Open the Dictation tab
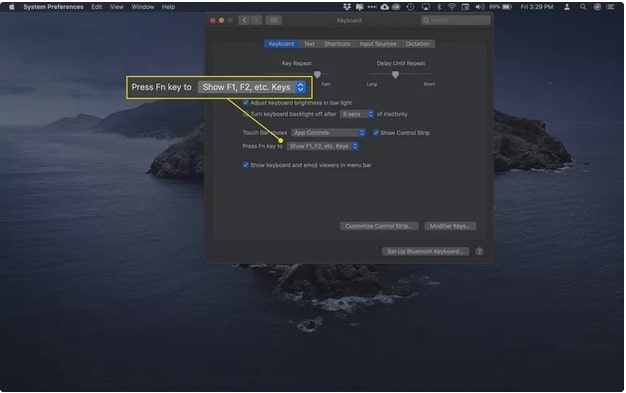626x393 pixels. 418,44
